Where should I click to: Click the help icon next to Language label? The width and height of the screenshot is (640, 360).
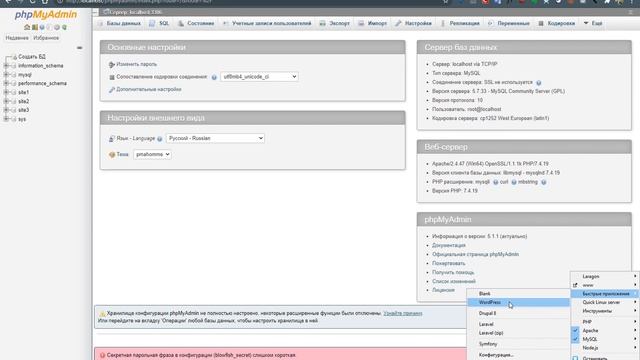click(160, 139)
